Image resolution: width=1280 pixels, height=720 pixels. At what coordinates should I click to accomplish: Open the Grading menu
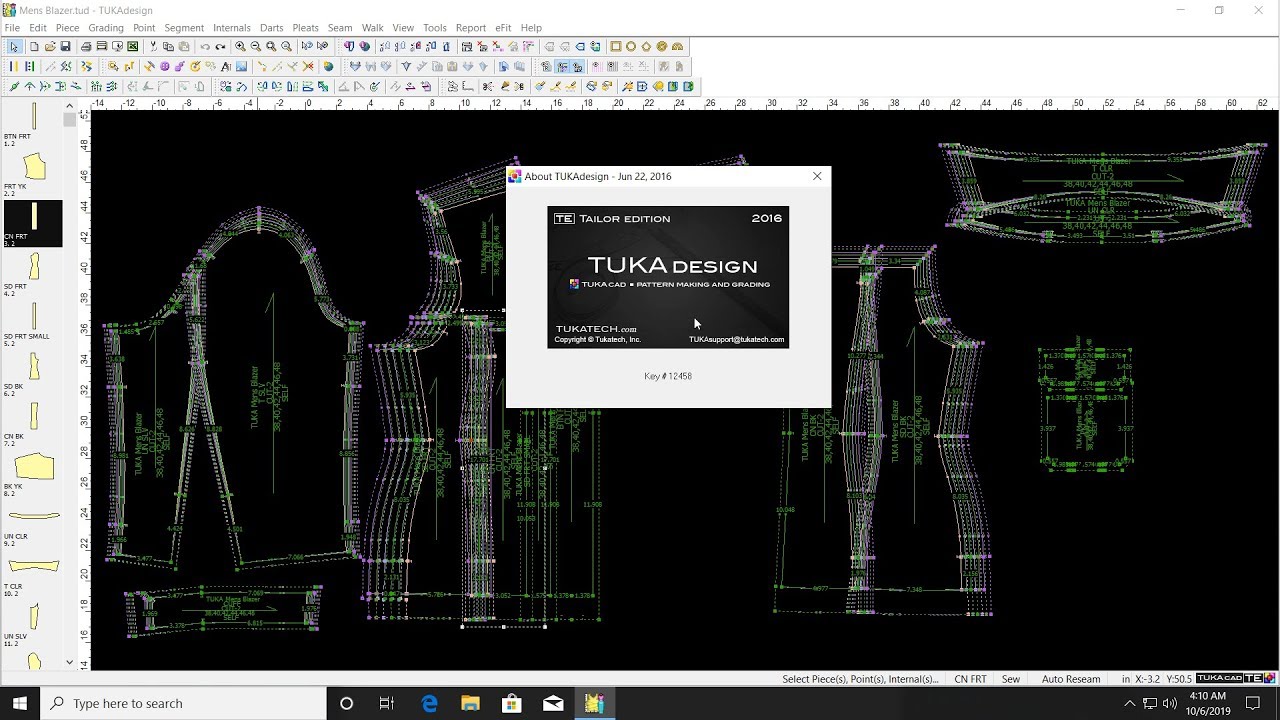click(x=106, y=28)
